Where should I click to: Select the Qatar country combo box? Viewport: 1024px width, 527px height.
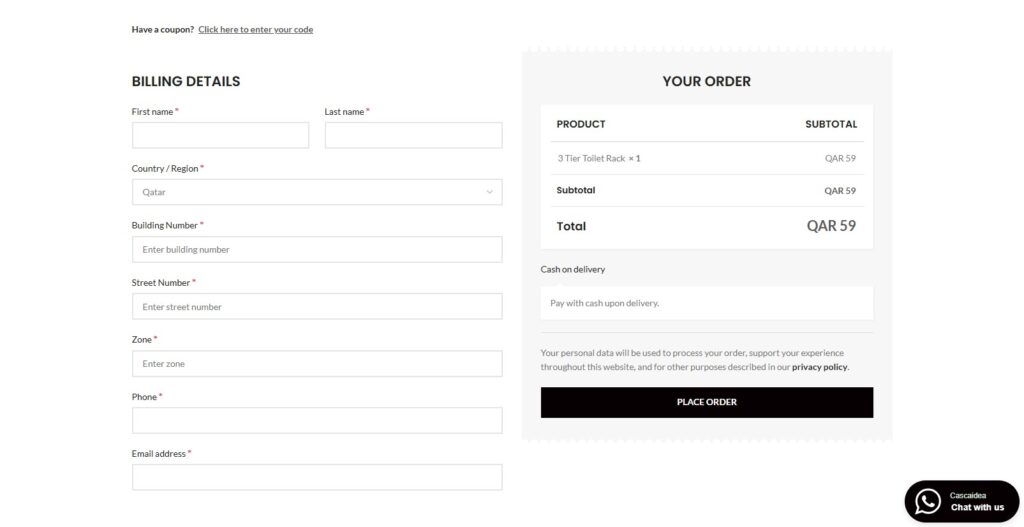(317, 192)
